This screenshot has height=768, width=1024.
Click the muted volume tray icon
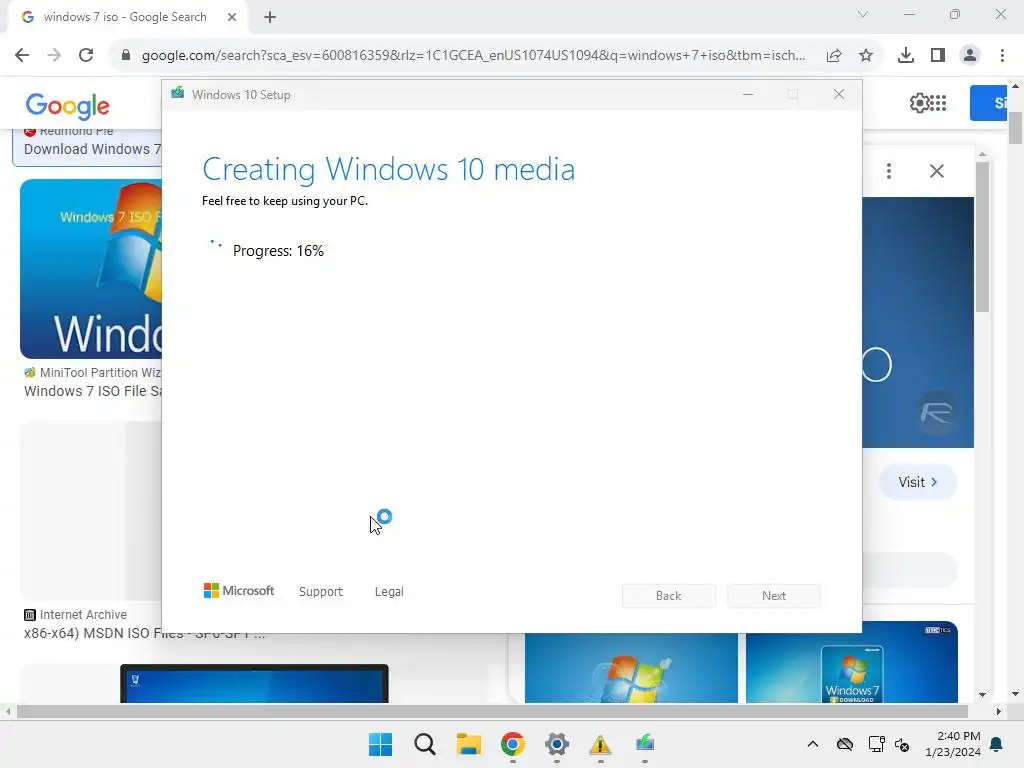(903, 744)
